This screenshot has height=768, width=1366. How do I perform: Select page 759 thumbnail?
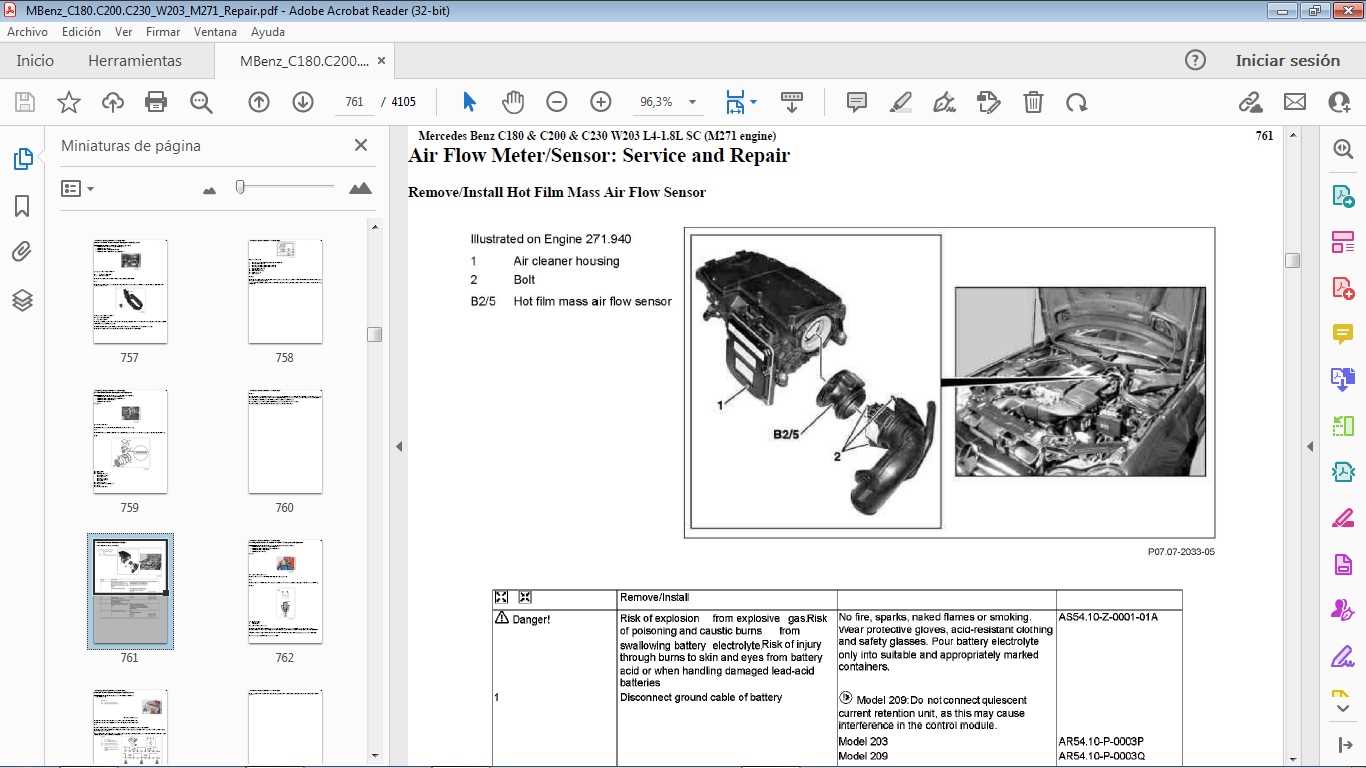[130, 441]
